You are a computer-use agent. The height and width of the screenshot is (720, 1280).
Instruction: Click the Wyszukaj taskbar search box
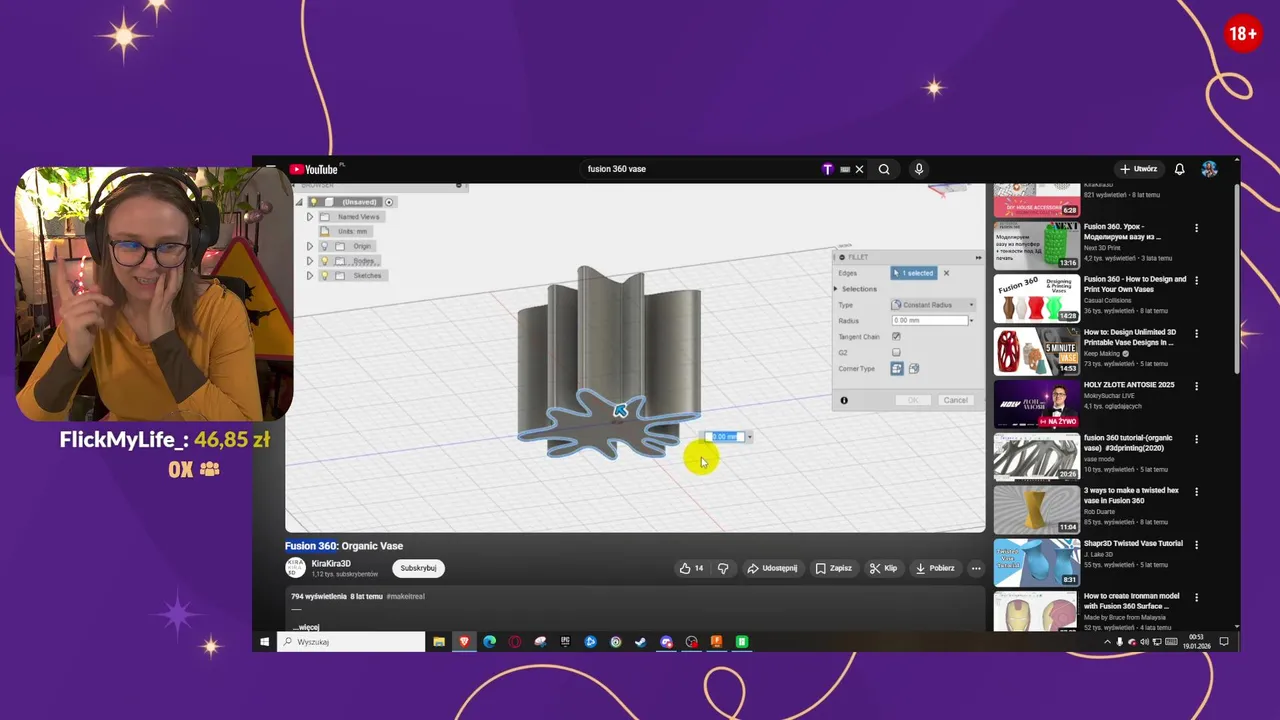click(x=352, y=642)
